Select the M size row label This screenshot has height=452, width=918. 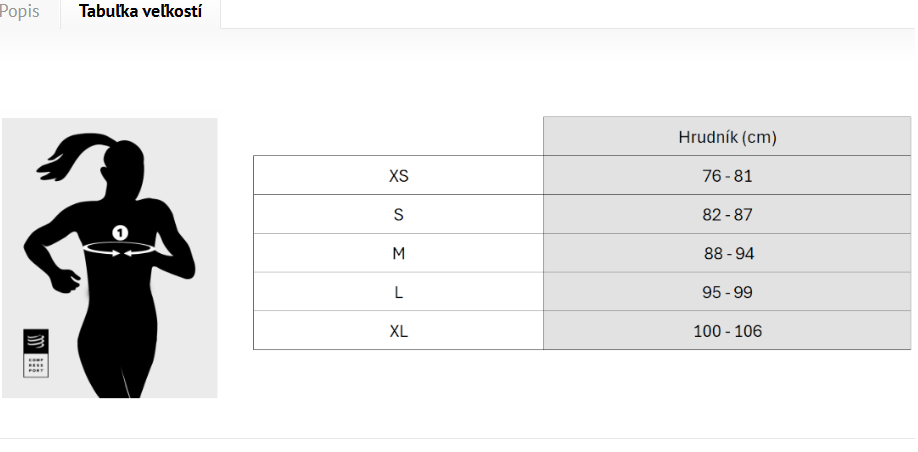click(398, 253)
